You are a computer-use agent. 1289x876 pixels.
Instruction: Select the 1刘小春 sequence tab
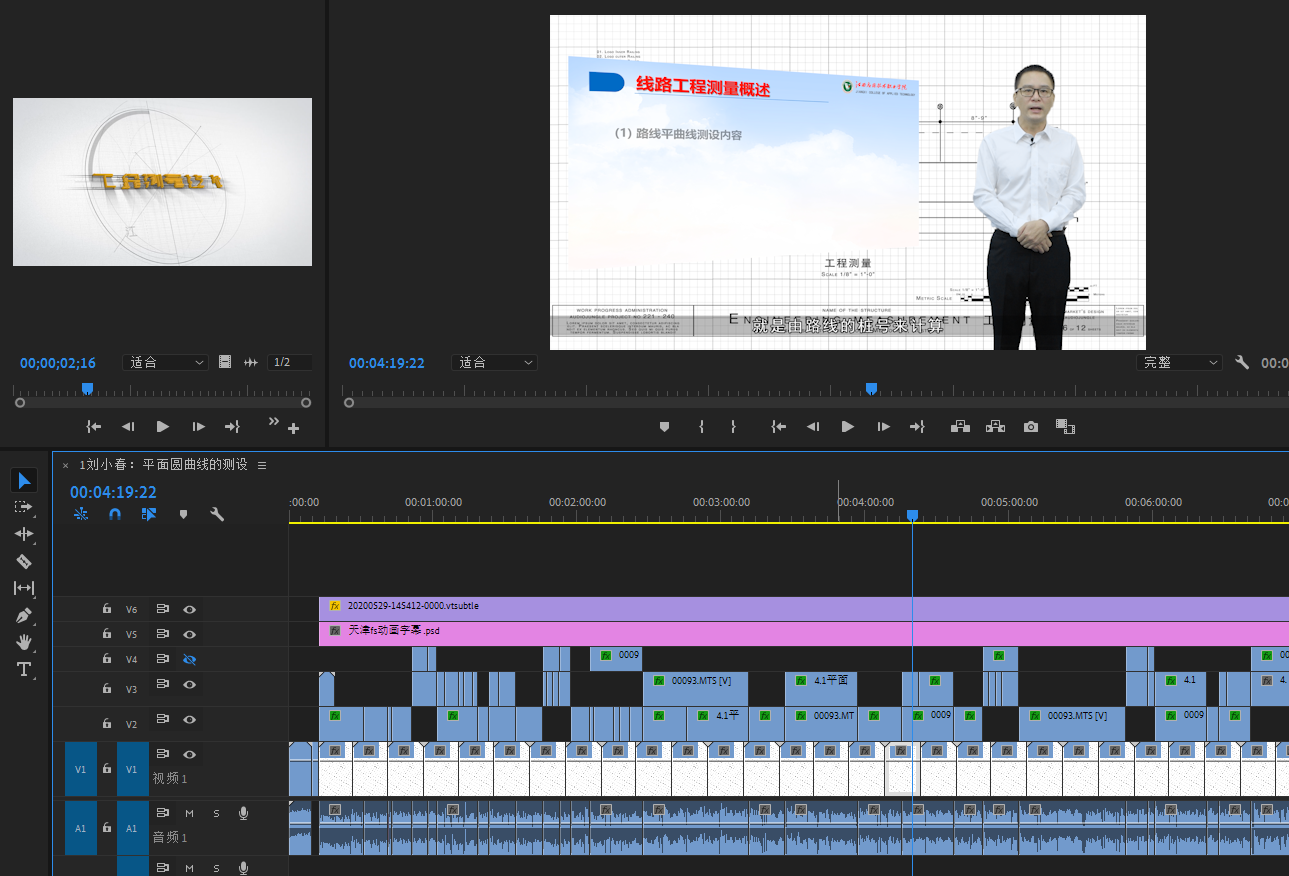[x=164, y=465]
